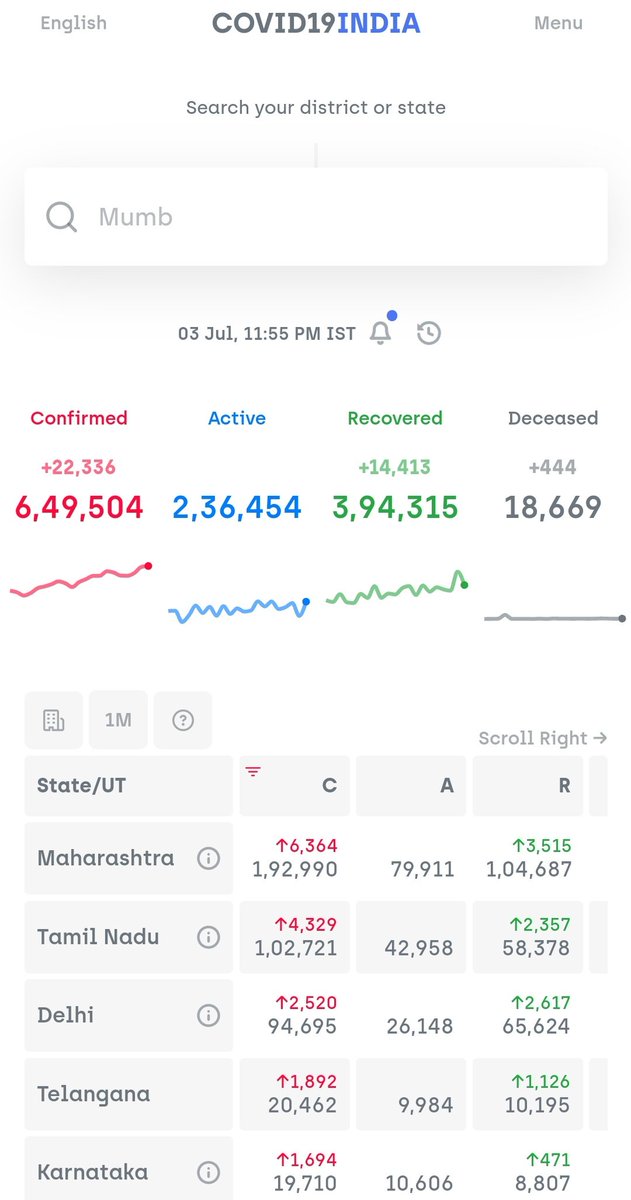This screenshot has width=631, height=1200.
Task: Sort by State/UT column header
Action: pyautogui.click(x=129, y=785)
